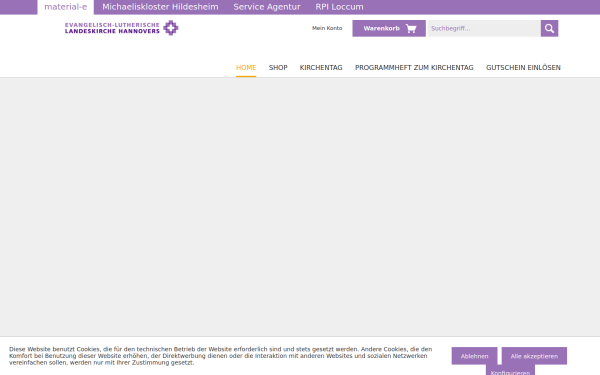
Task: Open the Service Agentur tab
Action: [x=267, y=7]
